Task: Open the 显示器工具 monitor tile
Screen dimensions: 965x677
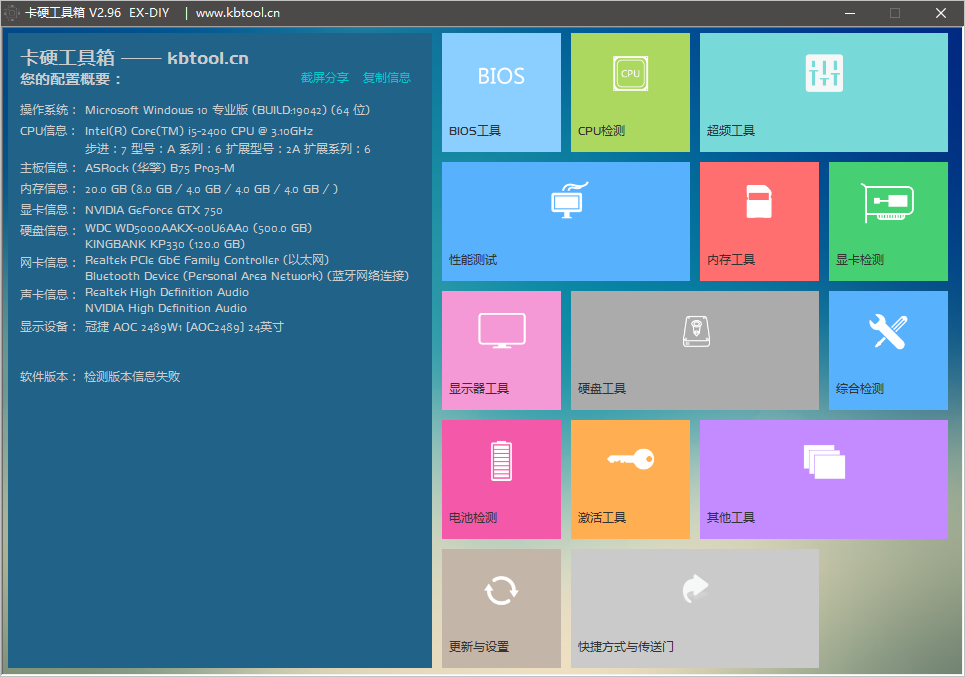Action: [x=501, y=350]
